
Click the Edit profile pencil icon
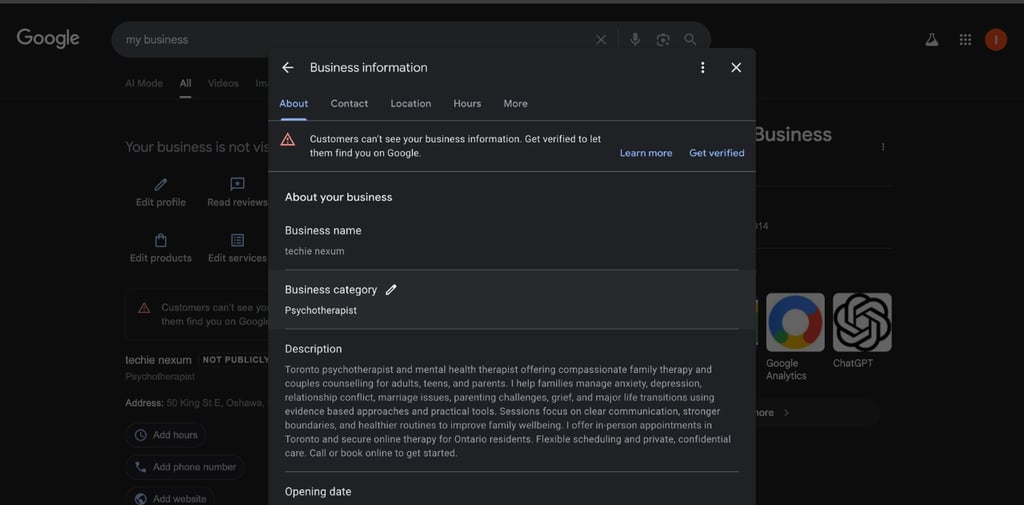pos(161,185)
